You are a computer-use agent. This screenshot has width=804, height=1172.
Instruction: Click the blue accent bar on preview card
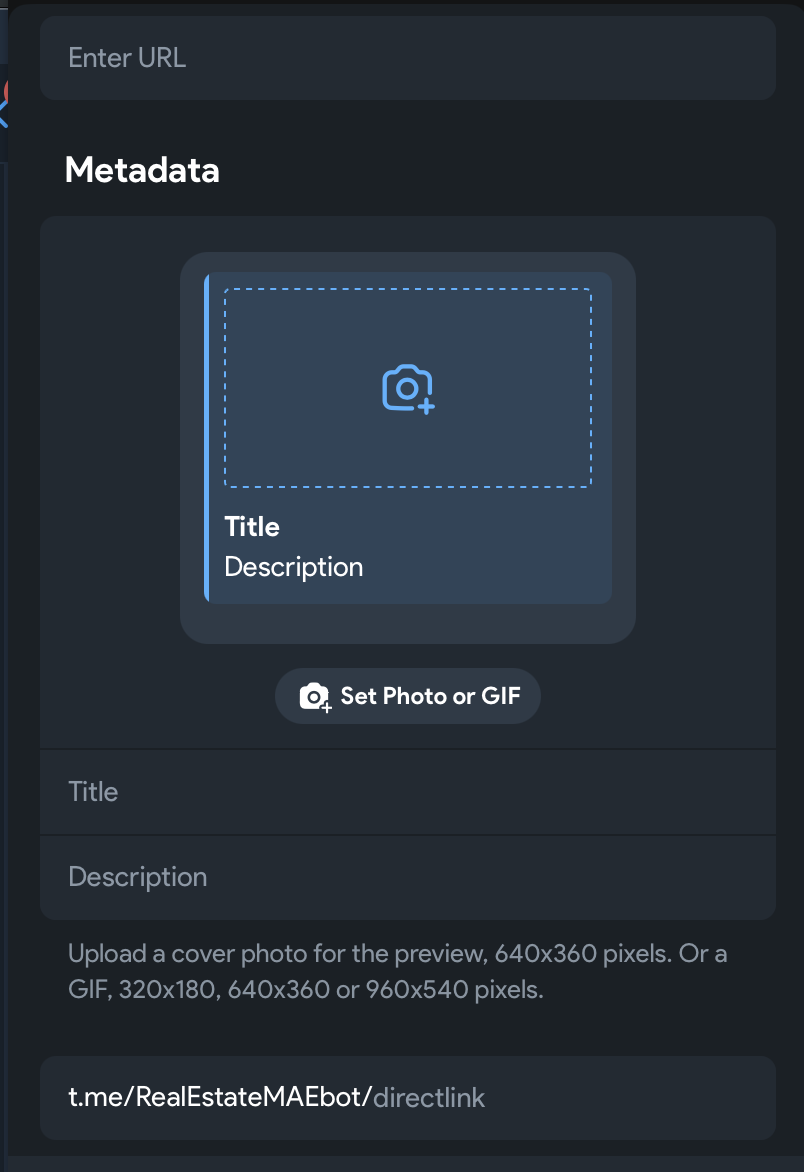(206, 438)
